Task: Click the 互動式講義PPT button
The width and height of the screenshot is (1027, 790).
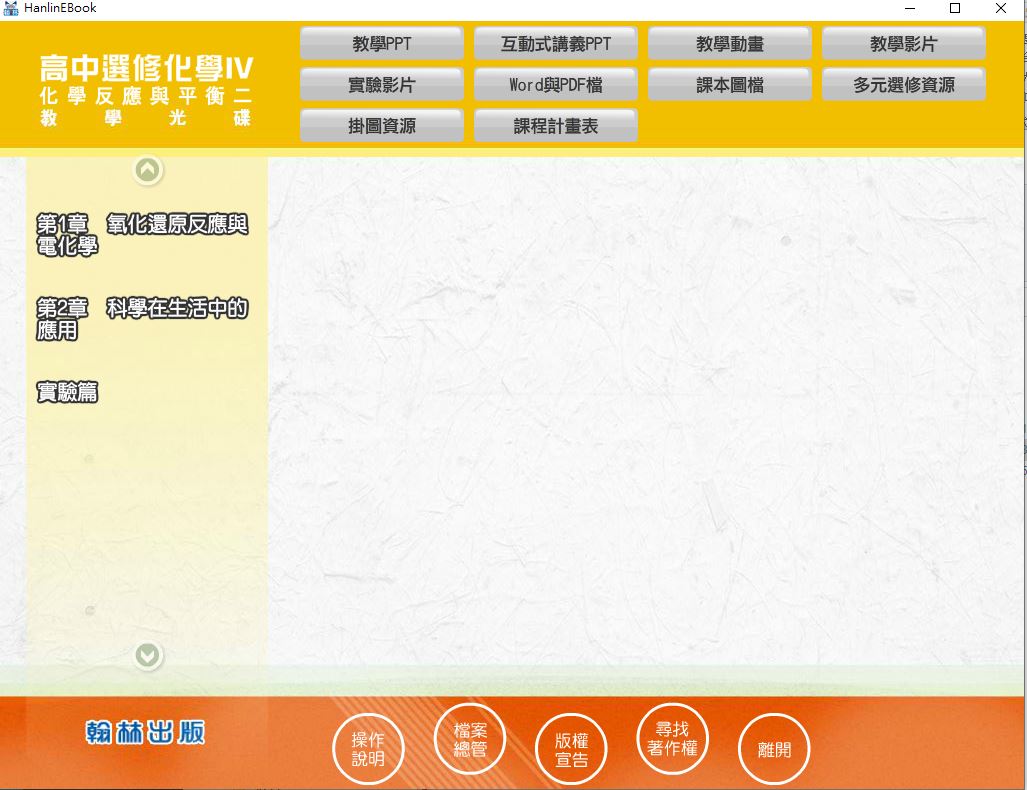Action: (555, 44)
